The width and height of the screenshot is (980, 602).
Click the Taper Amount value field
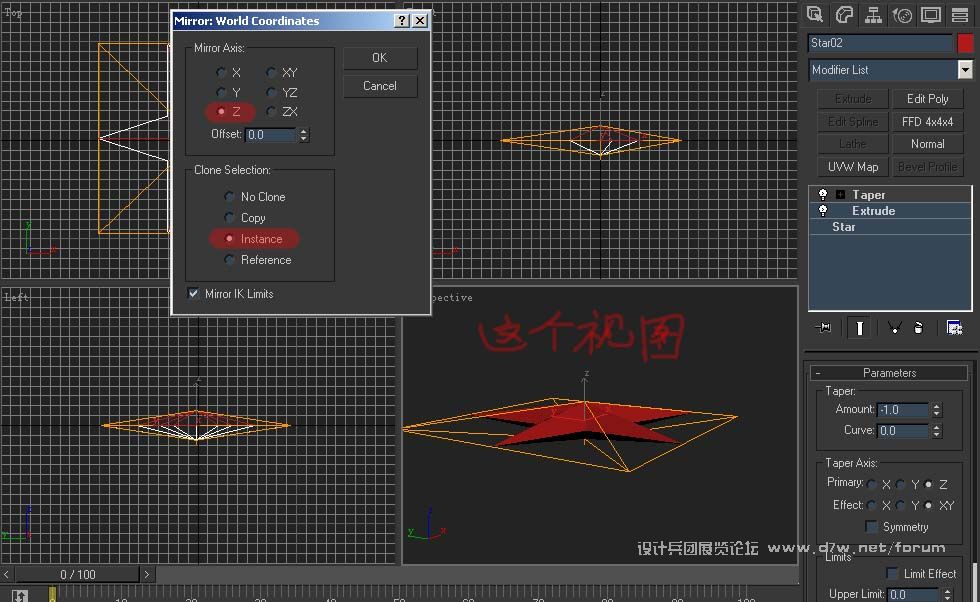pos(903,409)
